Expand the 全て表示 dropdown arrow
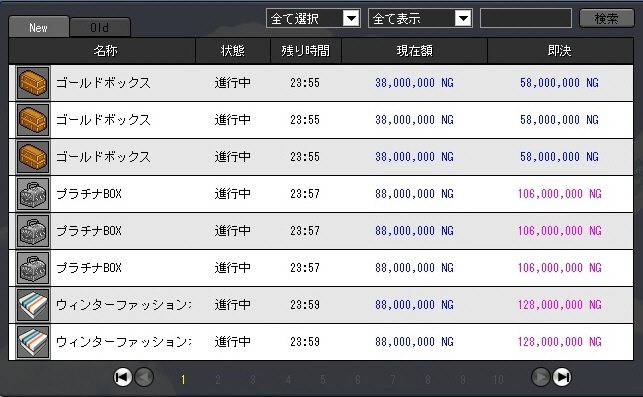This screenshot has width=643, height=397. point(463,18)
